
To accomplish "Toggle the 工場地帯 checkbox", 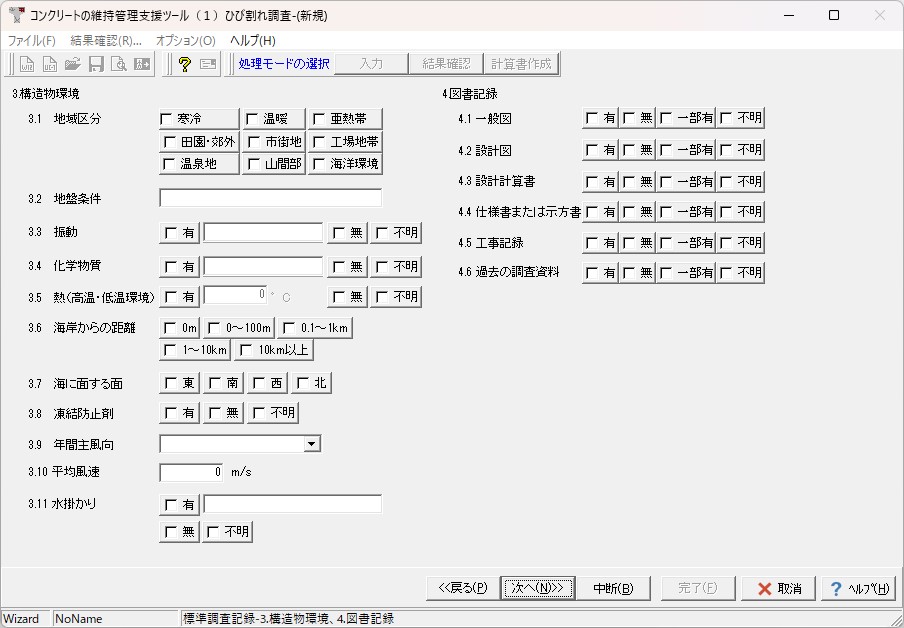I will coord(319,141).
